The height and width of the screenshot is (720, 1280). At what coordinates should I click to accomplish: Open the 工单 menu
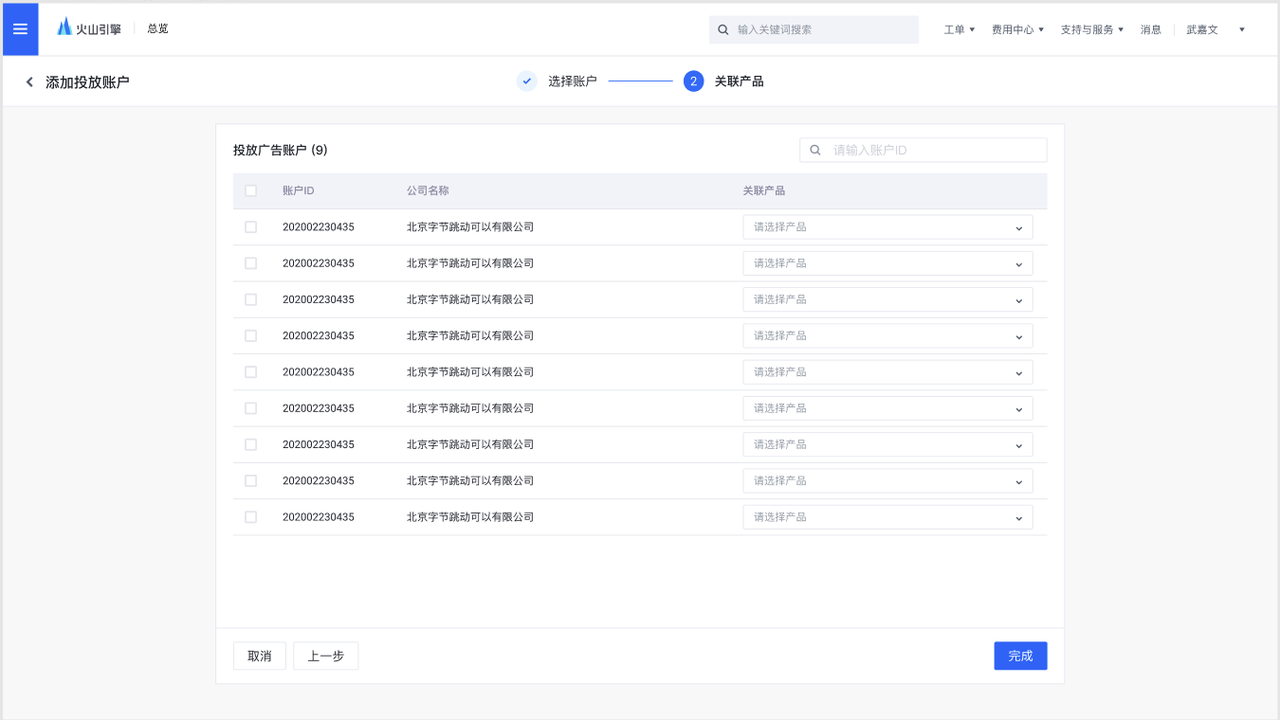[x=959, y=30]
